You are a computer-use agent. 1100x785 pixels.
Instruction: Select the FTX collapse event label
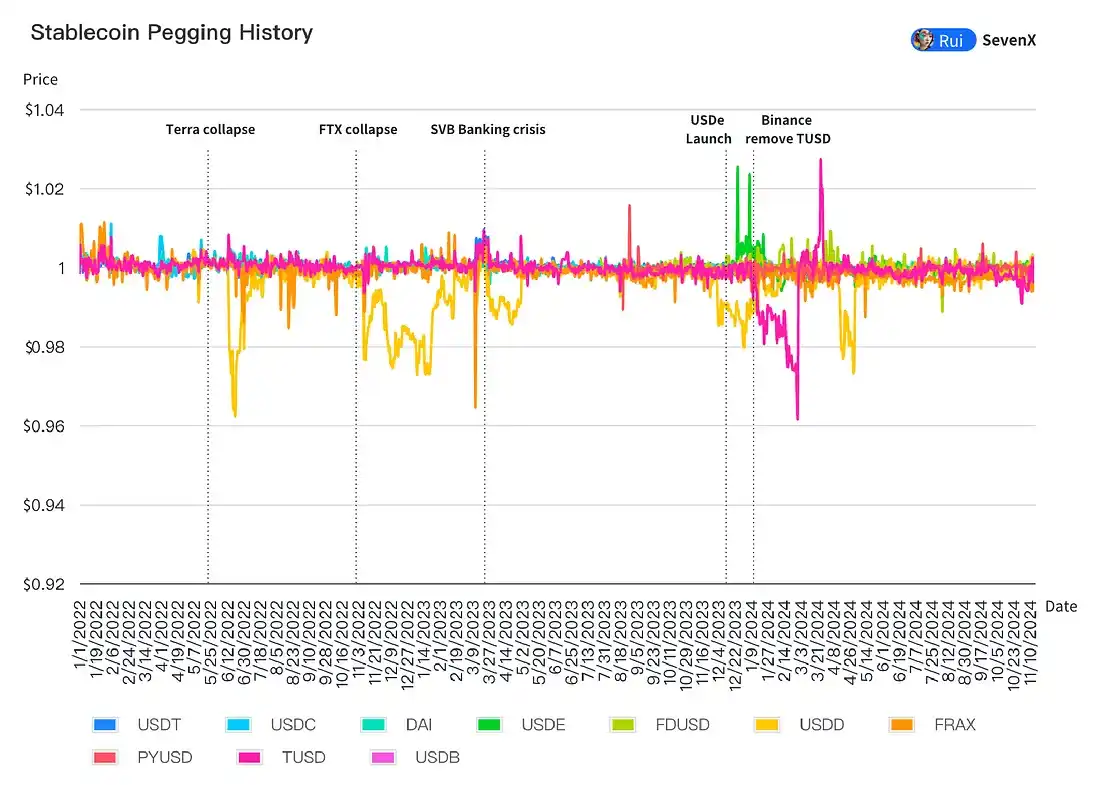tap(358, 129)
